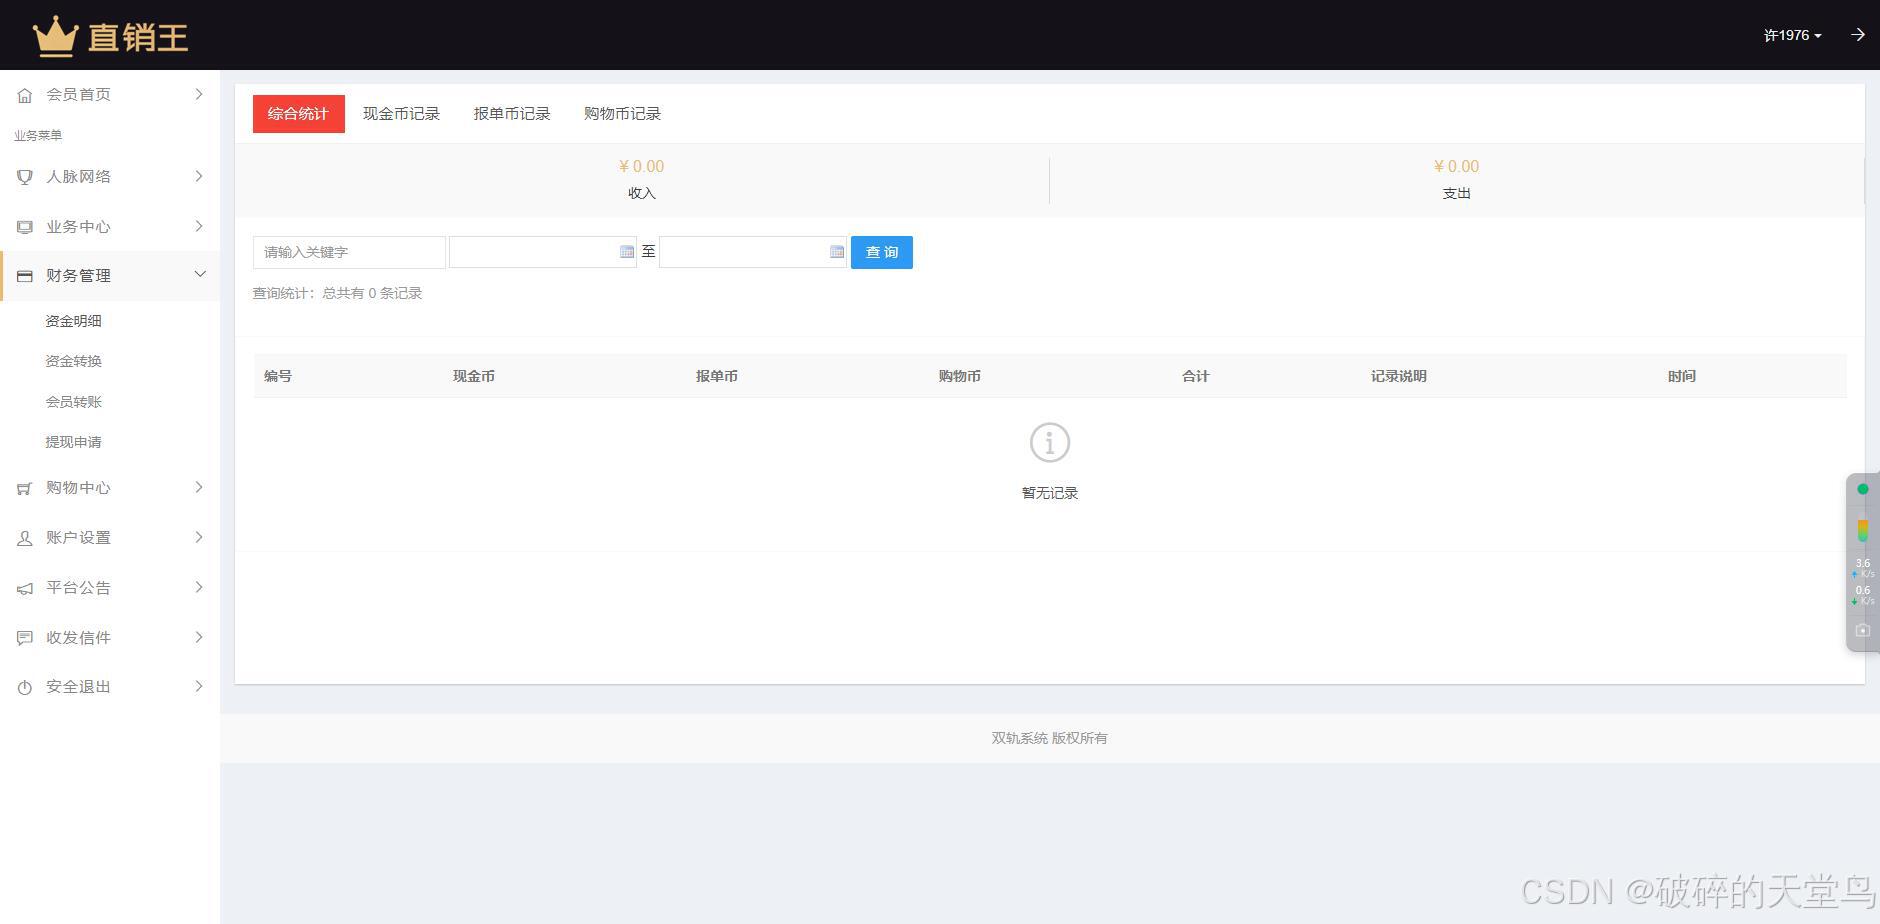Open the end date calendar picker icon
The height and width of the screenshot is (924, 1880).
click(837, 252)
